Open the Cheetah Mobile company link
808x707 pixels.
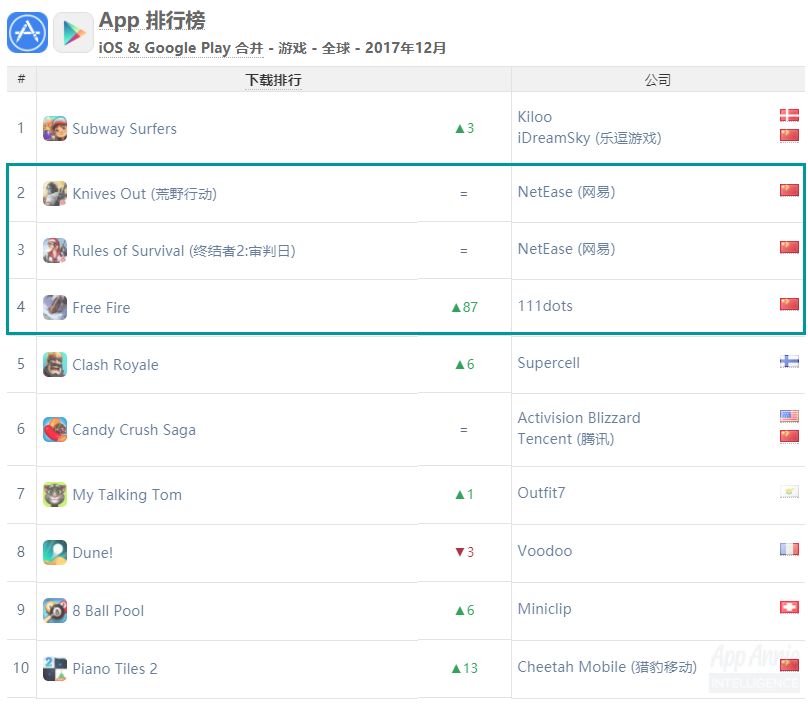607,667
